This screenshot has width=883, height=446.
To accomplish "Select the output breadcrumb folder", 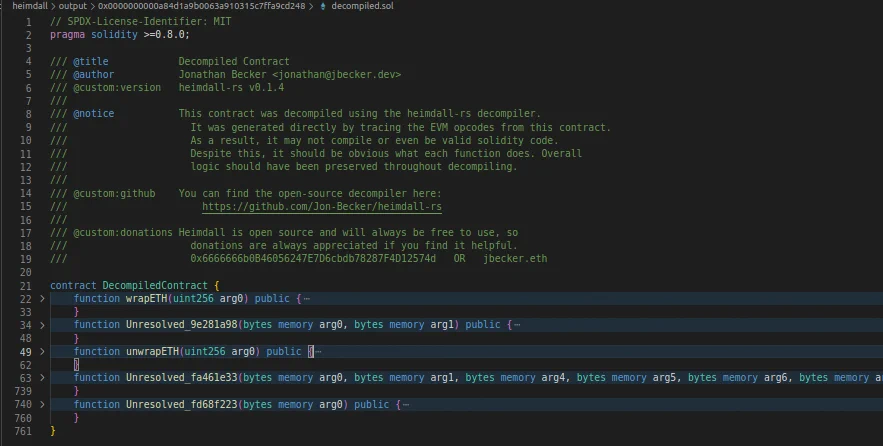I will [x=73, y=6].
